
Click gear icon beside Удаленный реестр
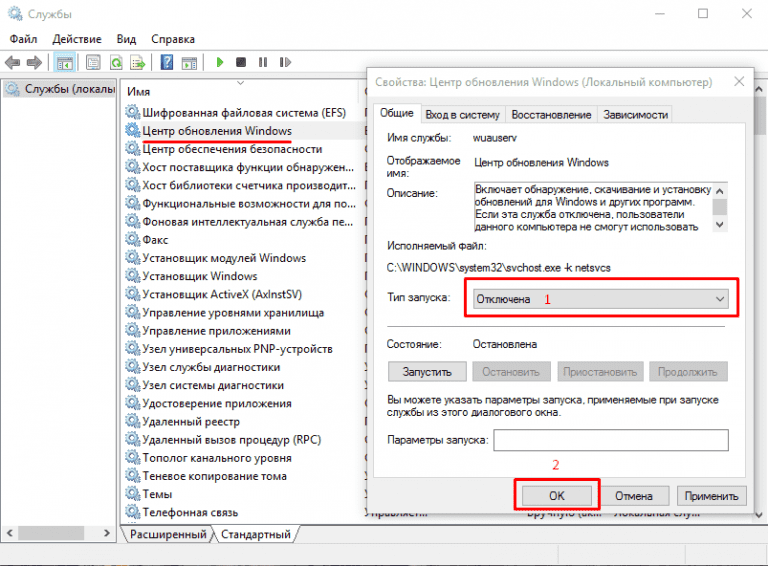133,421
